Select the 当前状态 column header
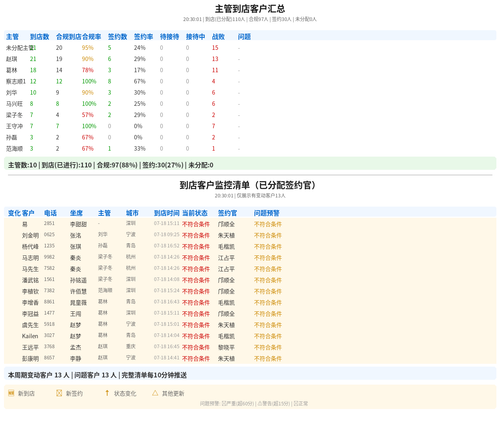 195,213
